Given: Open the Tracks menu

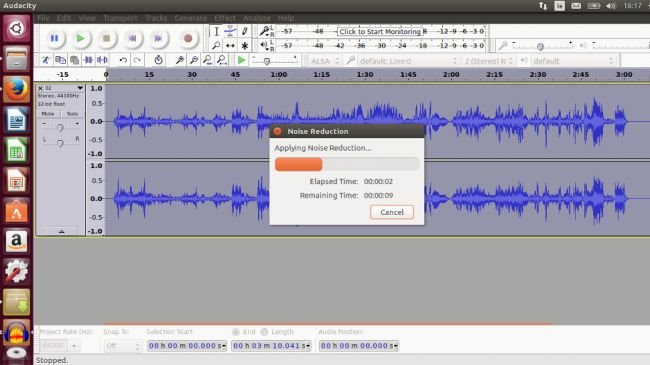Looking at the screenshot, I should [x=156, y=18].
